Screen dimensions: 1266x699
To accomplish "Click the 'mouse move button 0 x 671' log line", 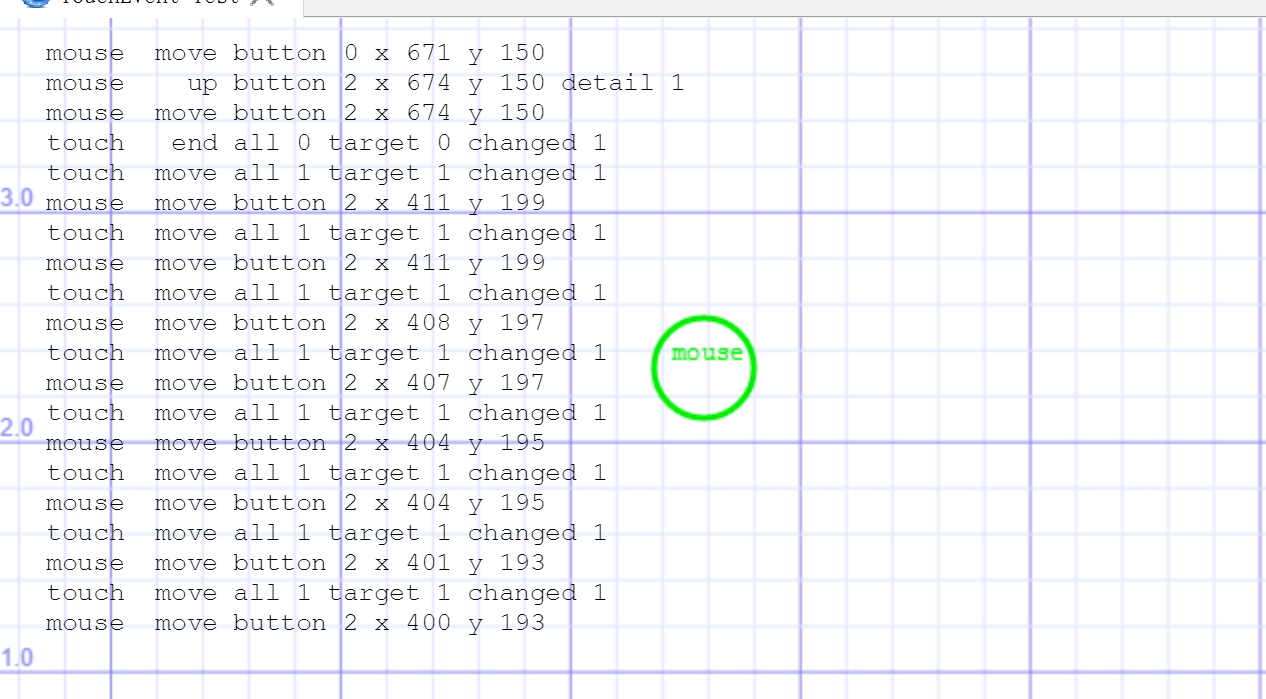I will point(295,53).
